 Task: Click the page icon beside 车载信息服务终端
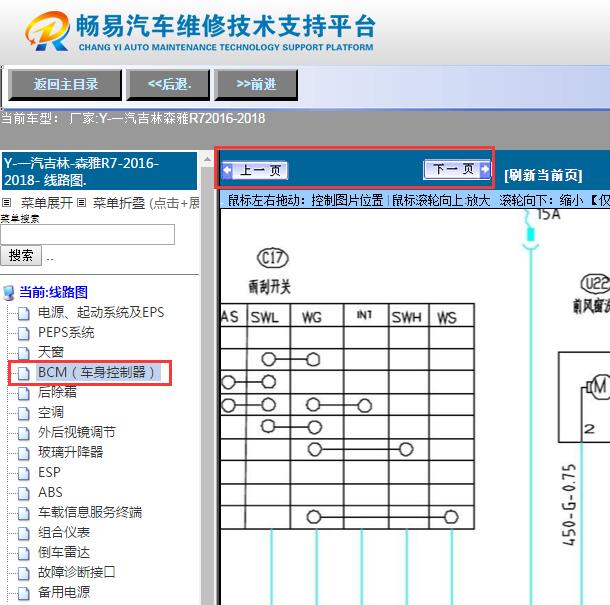coord(24,513)
